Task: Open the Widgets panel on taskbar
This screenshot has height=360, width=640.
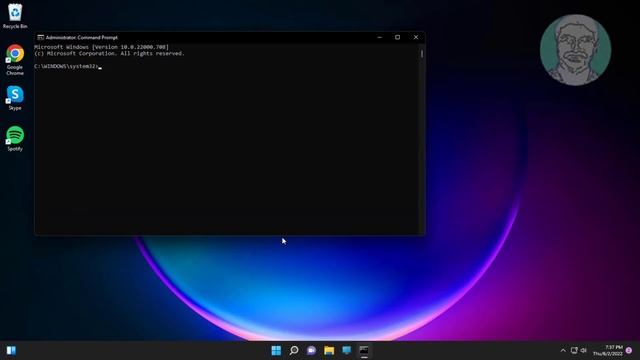Action: point(11,350)
